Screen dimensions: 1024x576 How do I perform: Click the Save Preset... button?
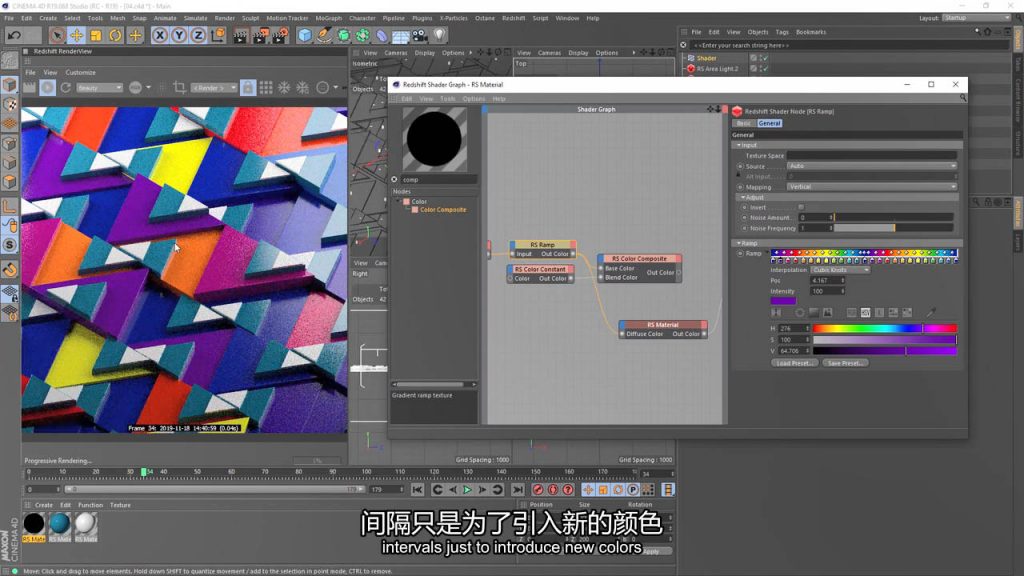click(x=845, y=363)
